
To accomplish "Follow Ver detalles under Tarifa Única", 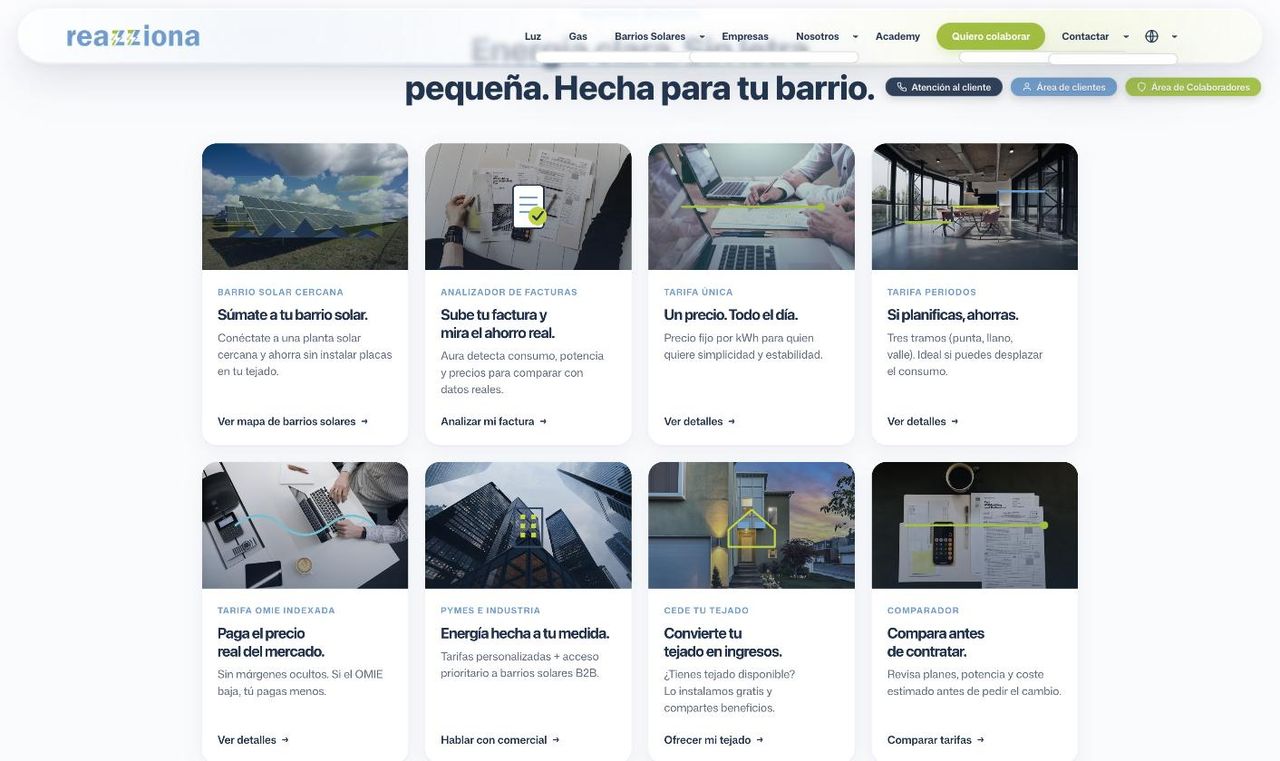I will coord(700,421).
